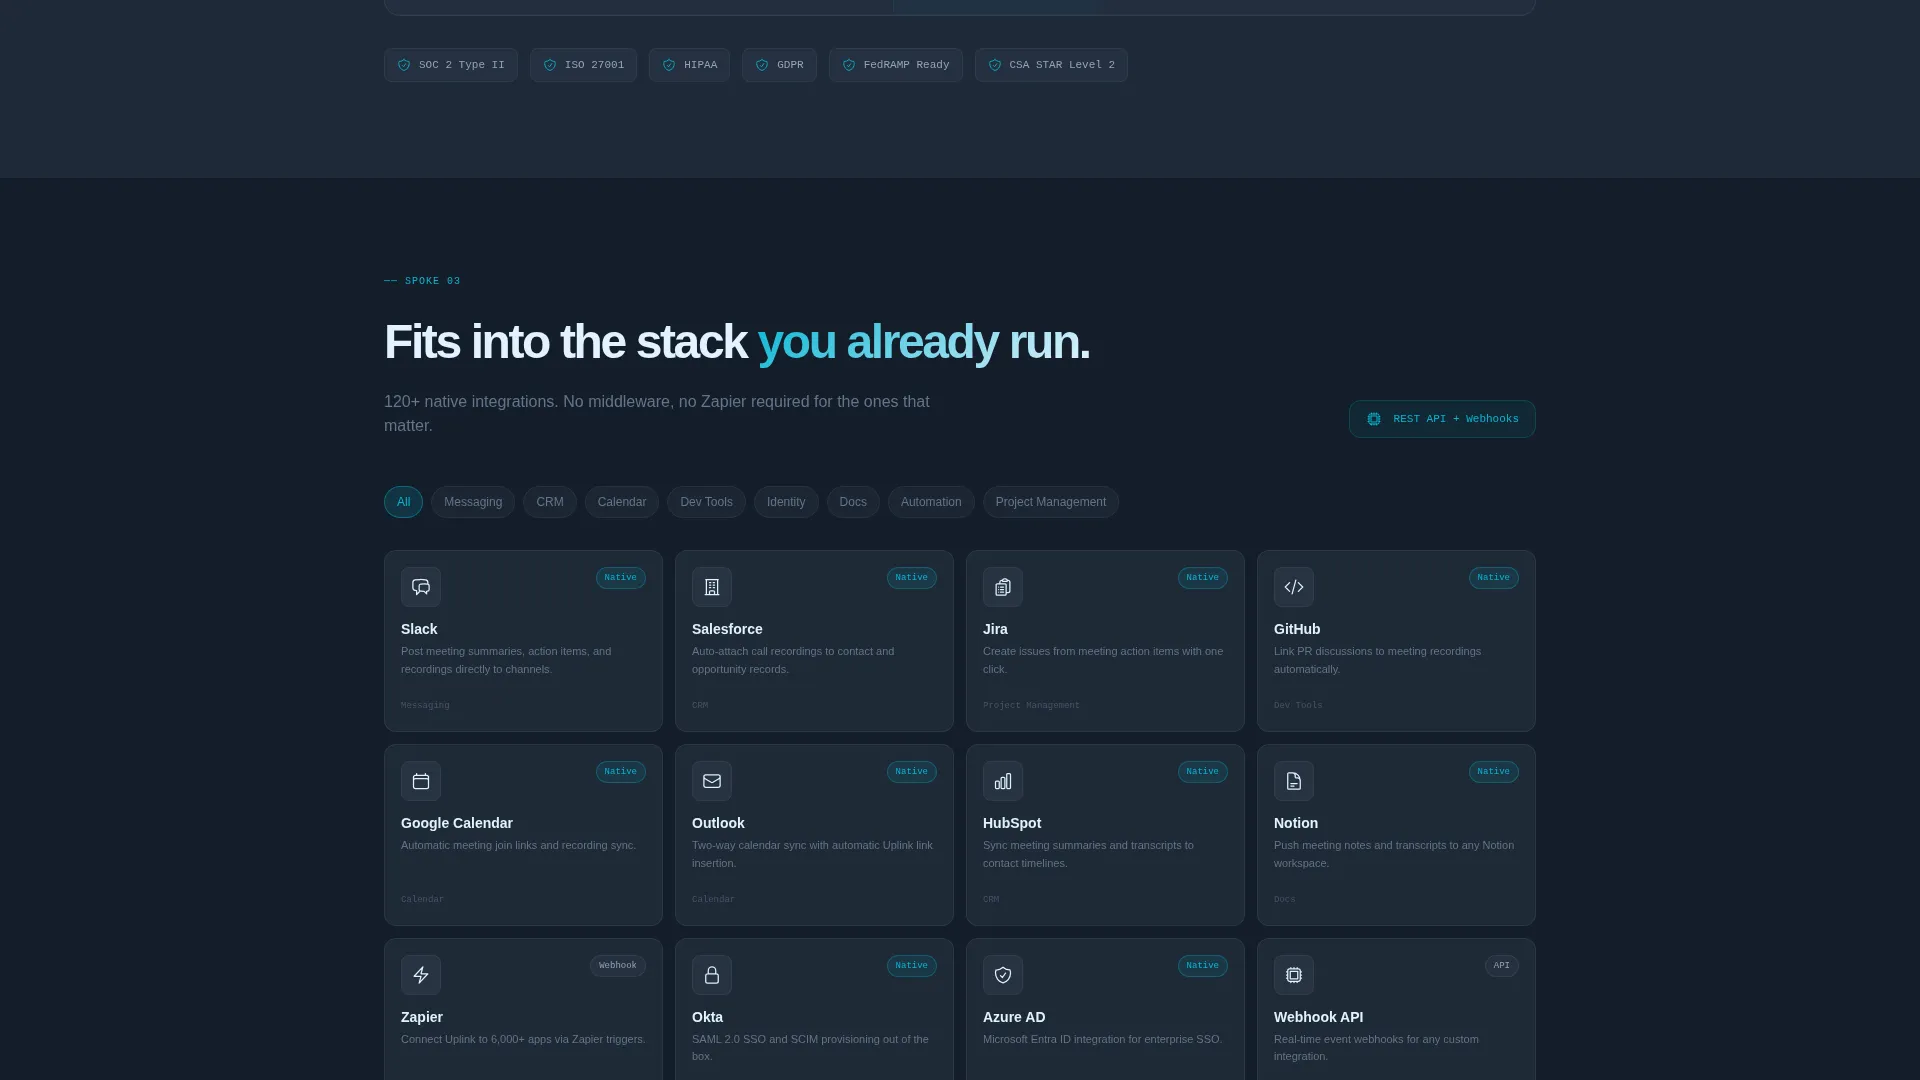
Task: Click the SPOKE 03 section label
Action: click(422, 281)
